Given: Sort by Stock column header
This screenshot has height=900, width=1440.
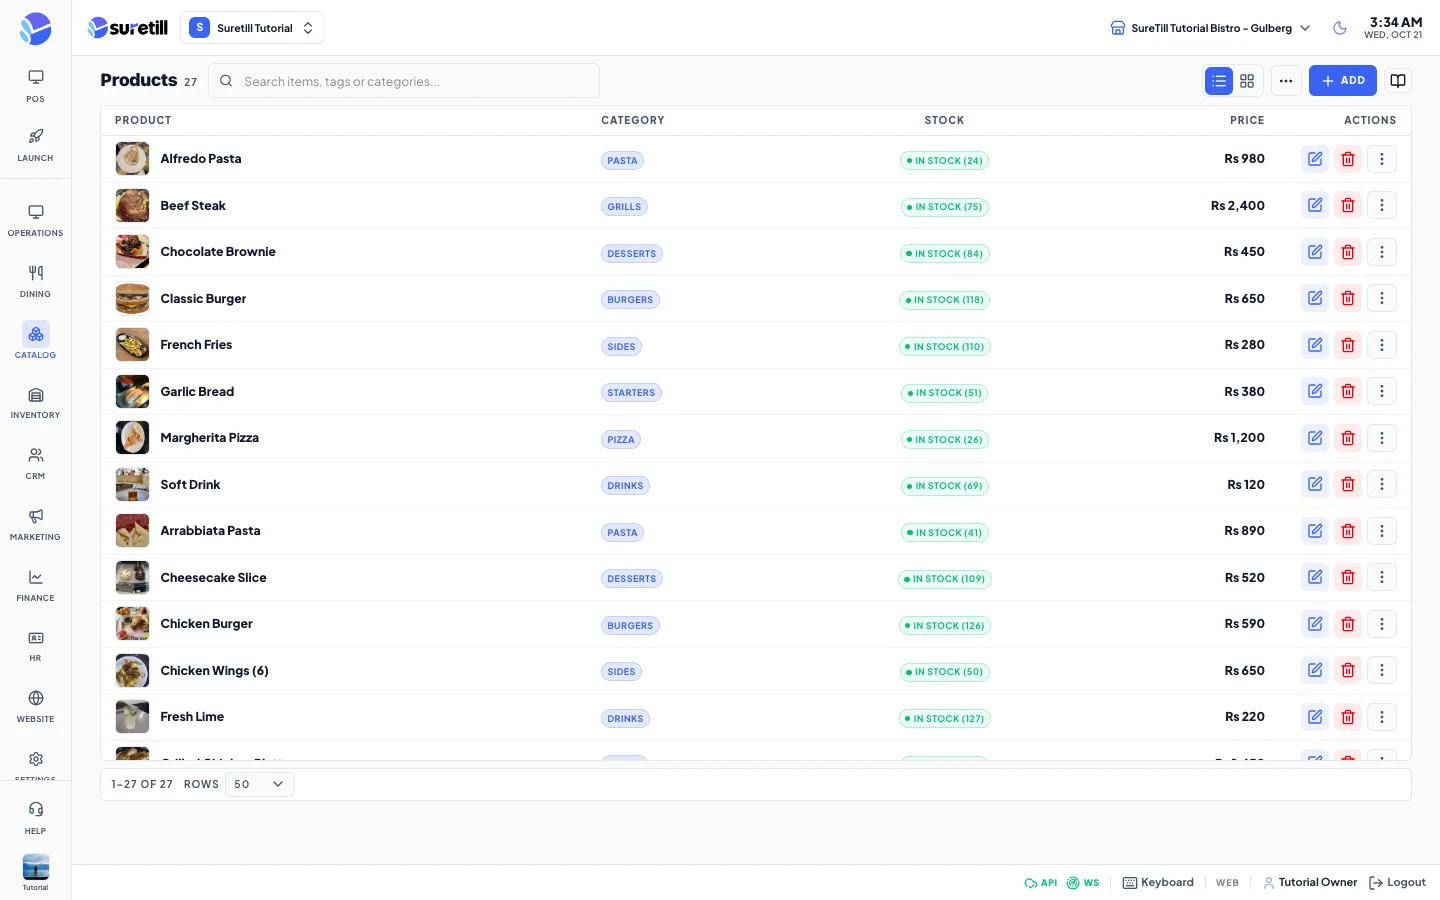Looking at the screenshot, I should click(x=944, y=120).
